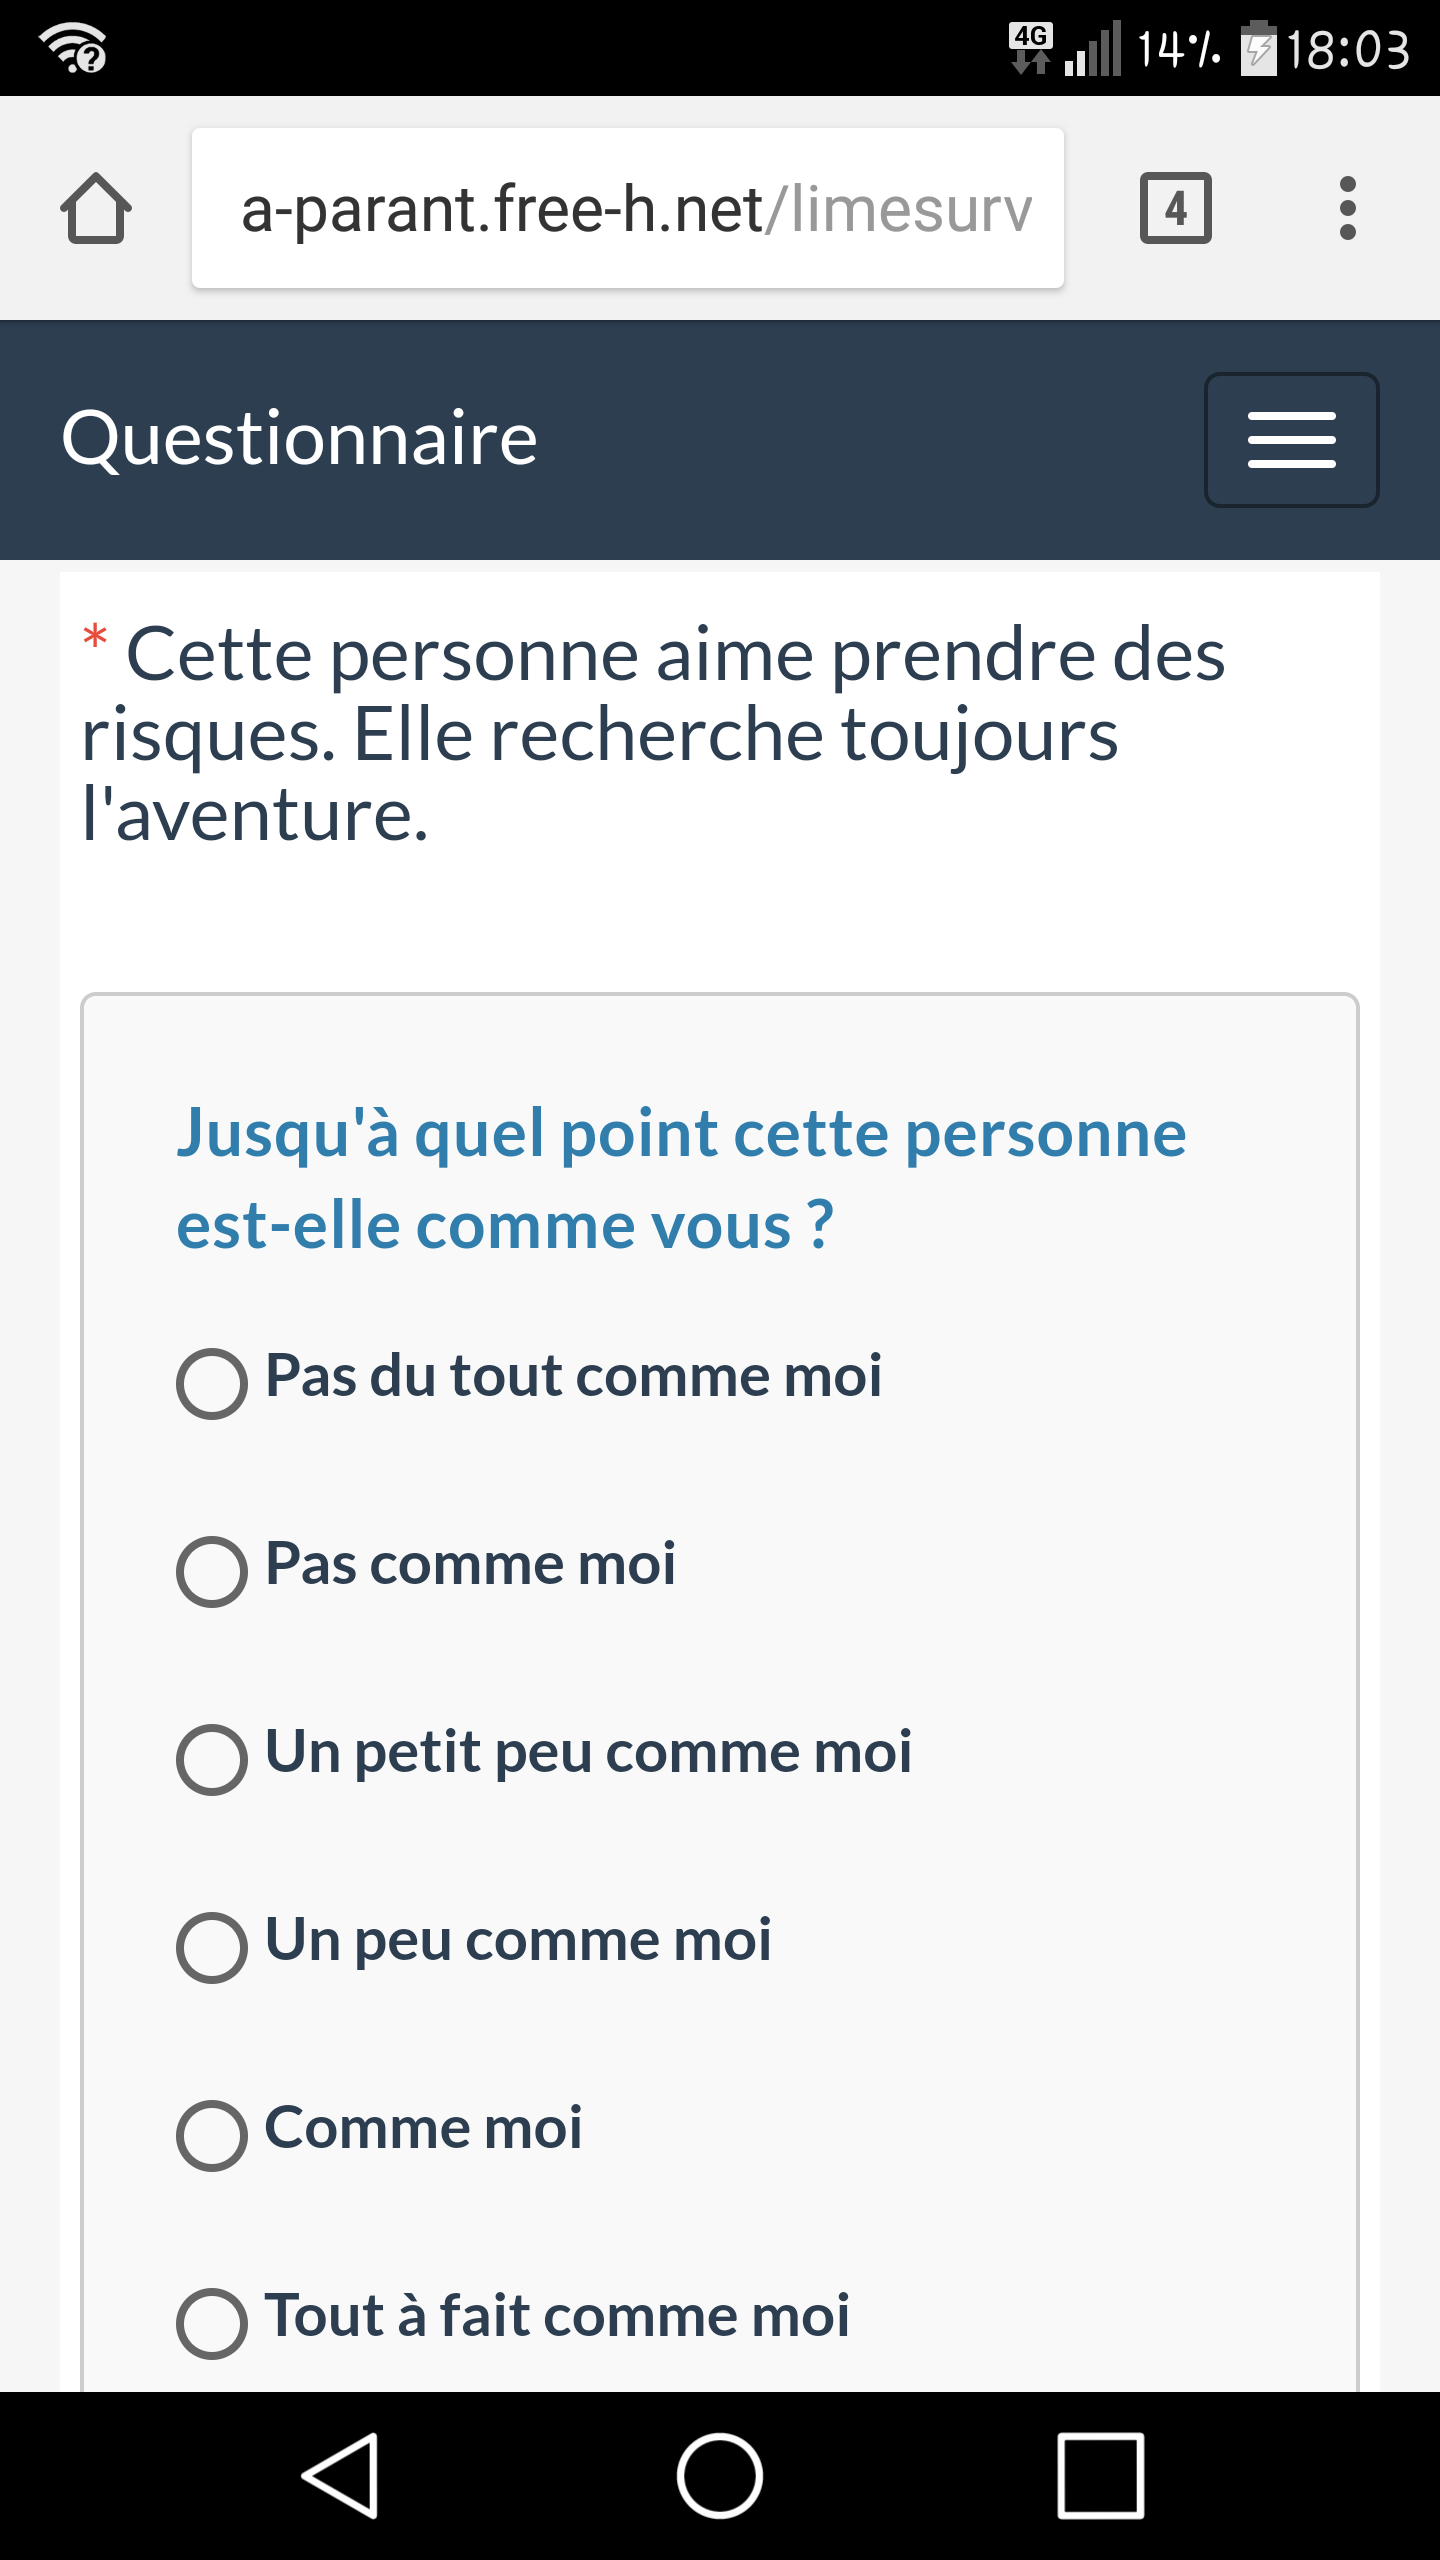The image size is (1440, 2560).
Task: Select "Pas du tout comme moi" radio option
Action: (x=212, y=1383)
